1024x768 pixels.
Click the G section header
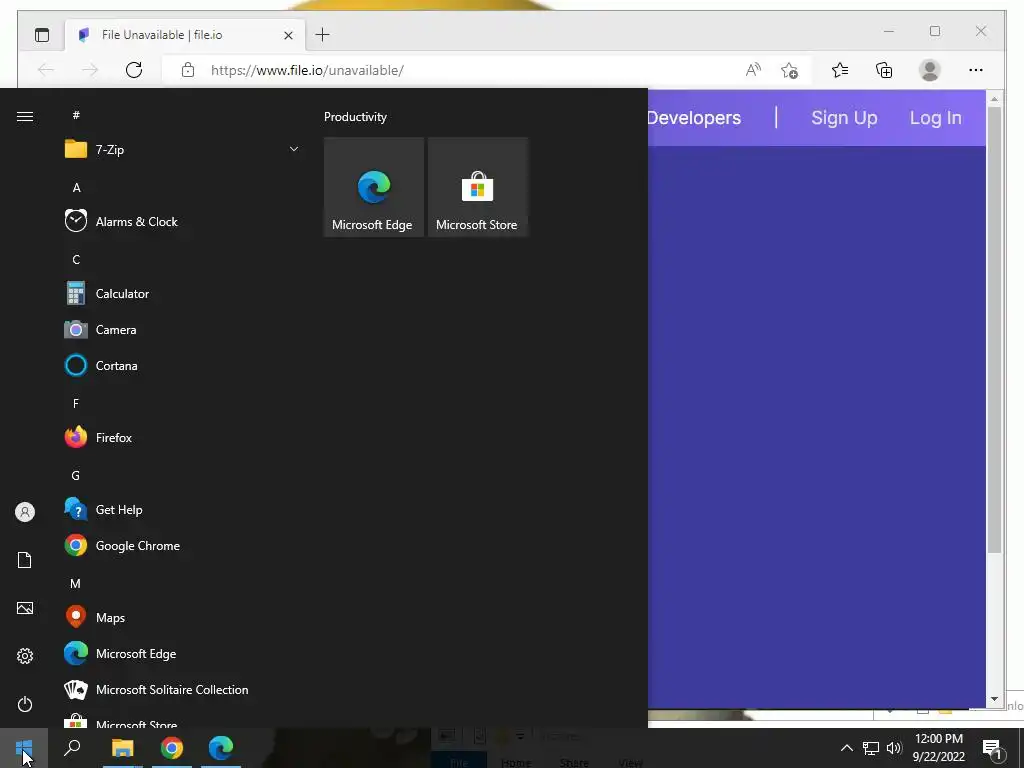(76, 475)
